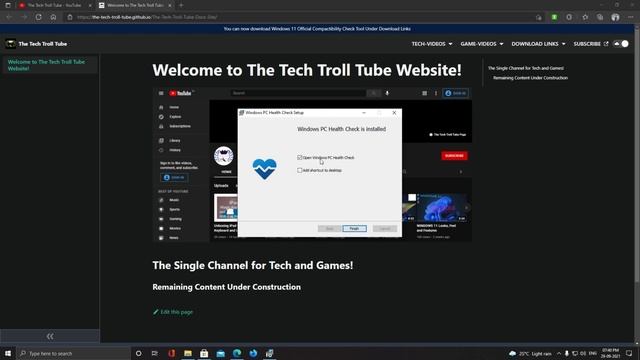Screen dimensions: 640x360
Task: Click the PC Health Check heart logo
Action: coord(264,169)
